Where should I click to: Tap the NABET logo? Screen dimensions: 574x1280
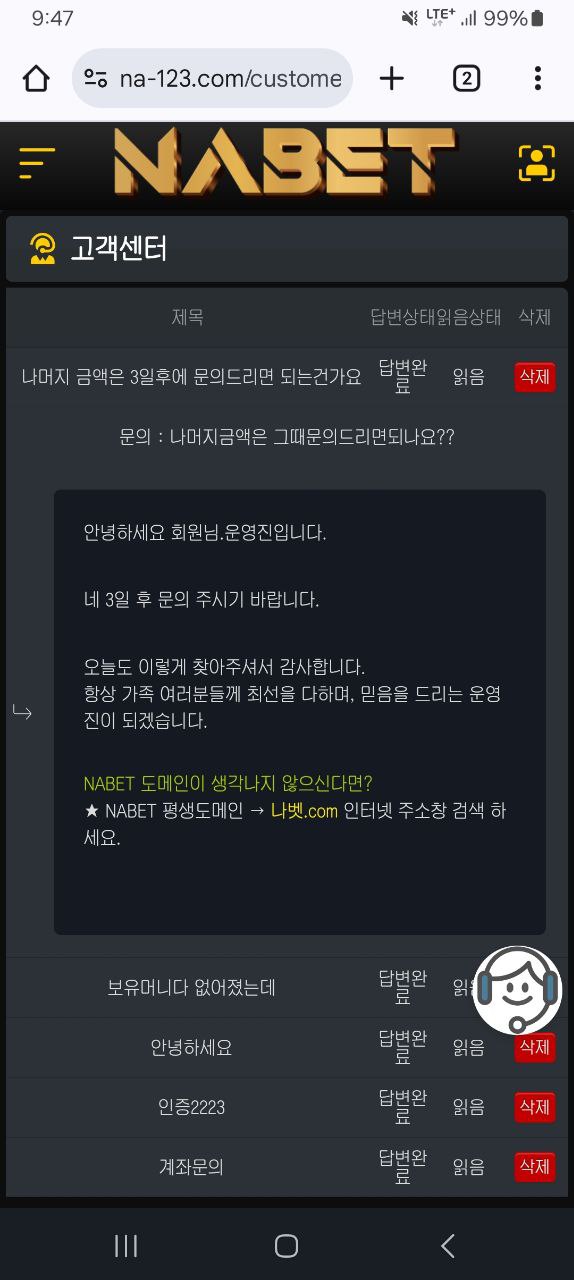[285, 163]
